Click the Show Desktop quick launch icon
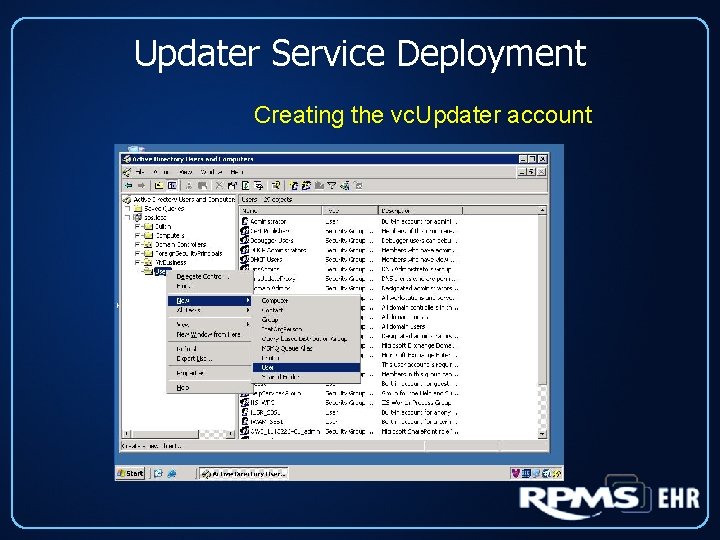720x540 pixels. (158, 473)
